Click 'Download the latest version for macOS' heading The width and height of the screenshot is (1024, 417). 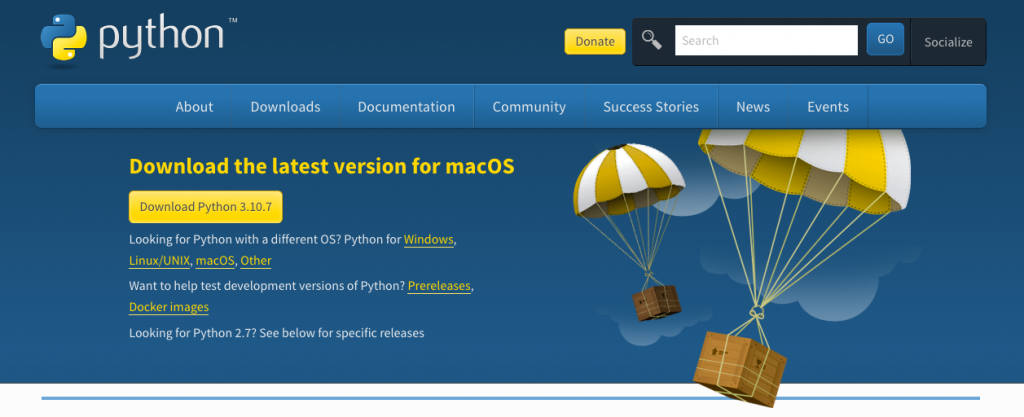[322, 166]
